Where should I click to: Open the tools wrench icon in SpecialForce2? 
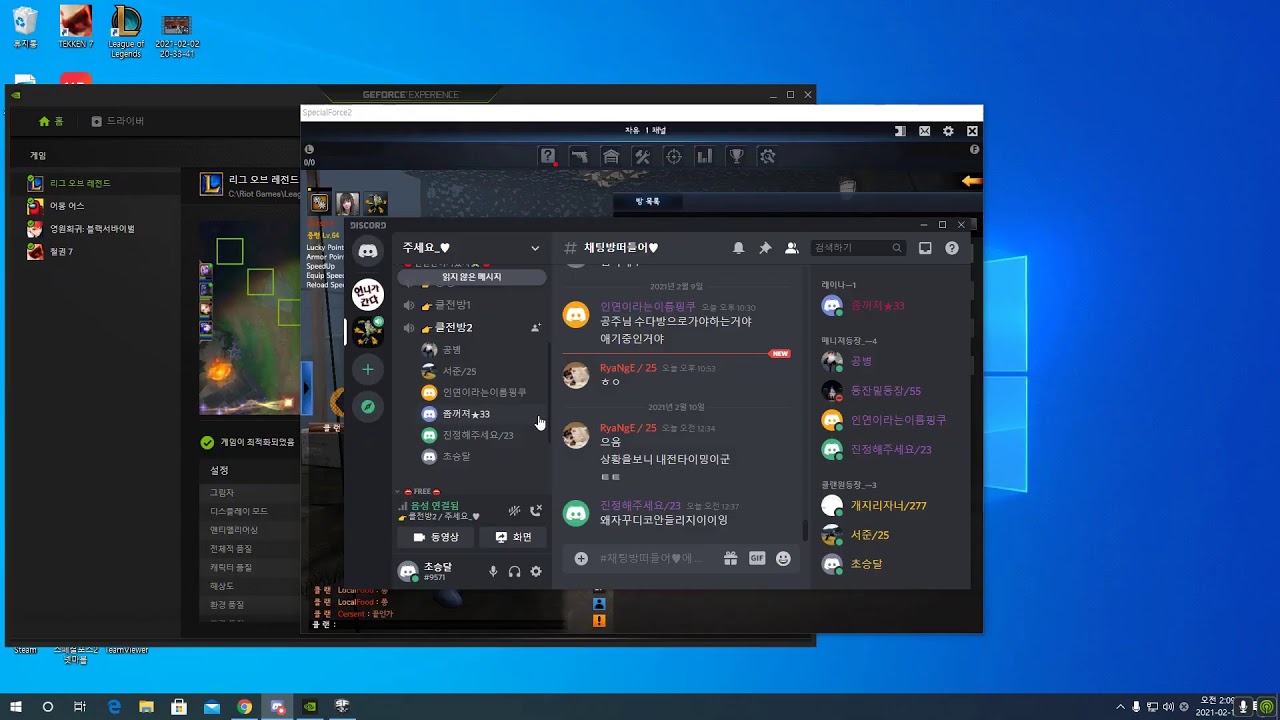pyautogui.click(x=642, y=156)
